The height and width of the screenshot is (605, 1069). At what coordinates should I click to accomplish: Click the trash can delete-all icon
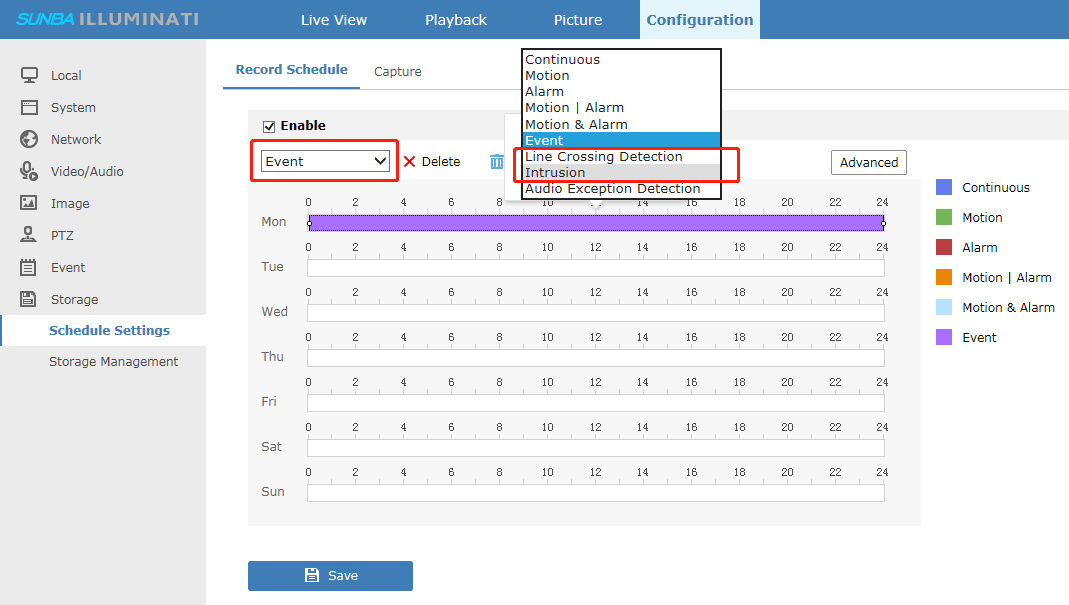[x=496, y=161]
